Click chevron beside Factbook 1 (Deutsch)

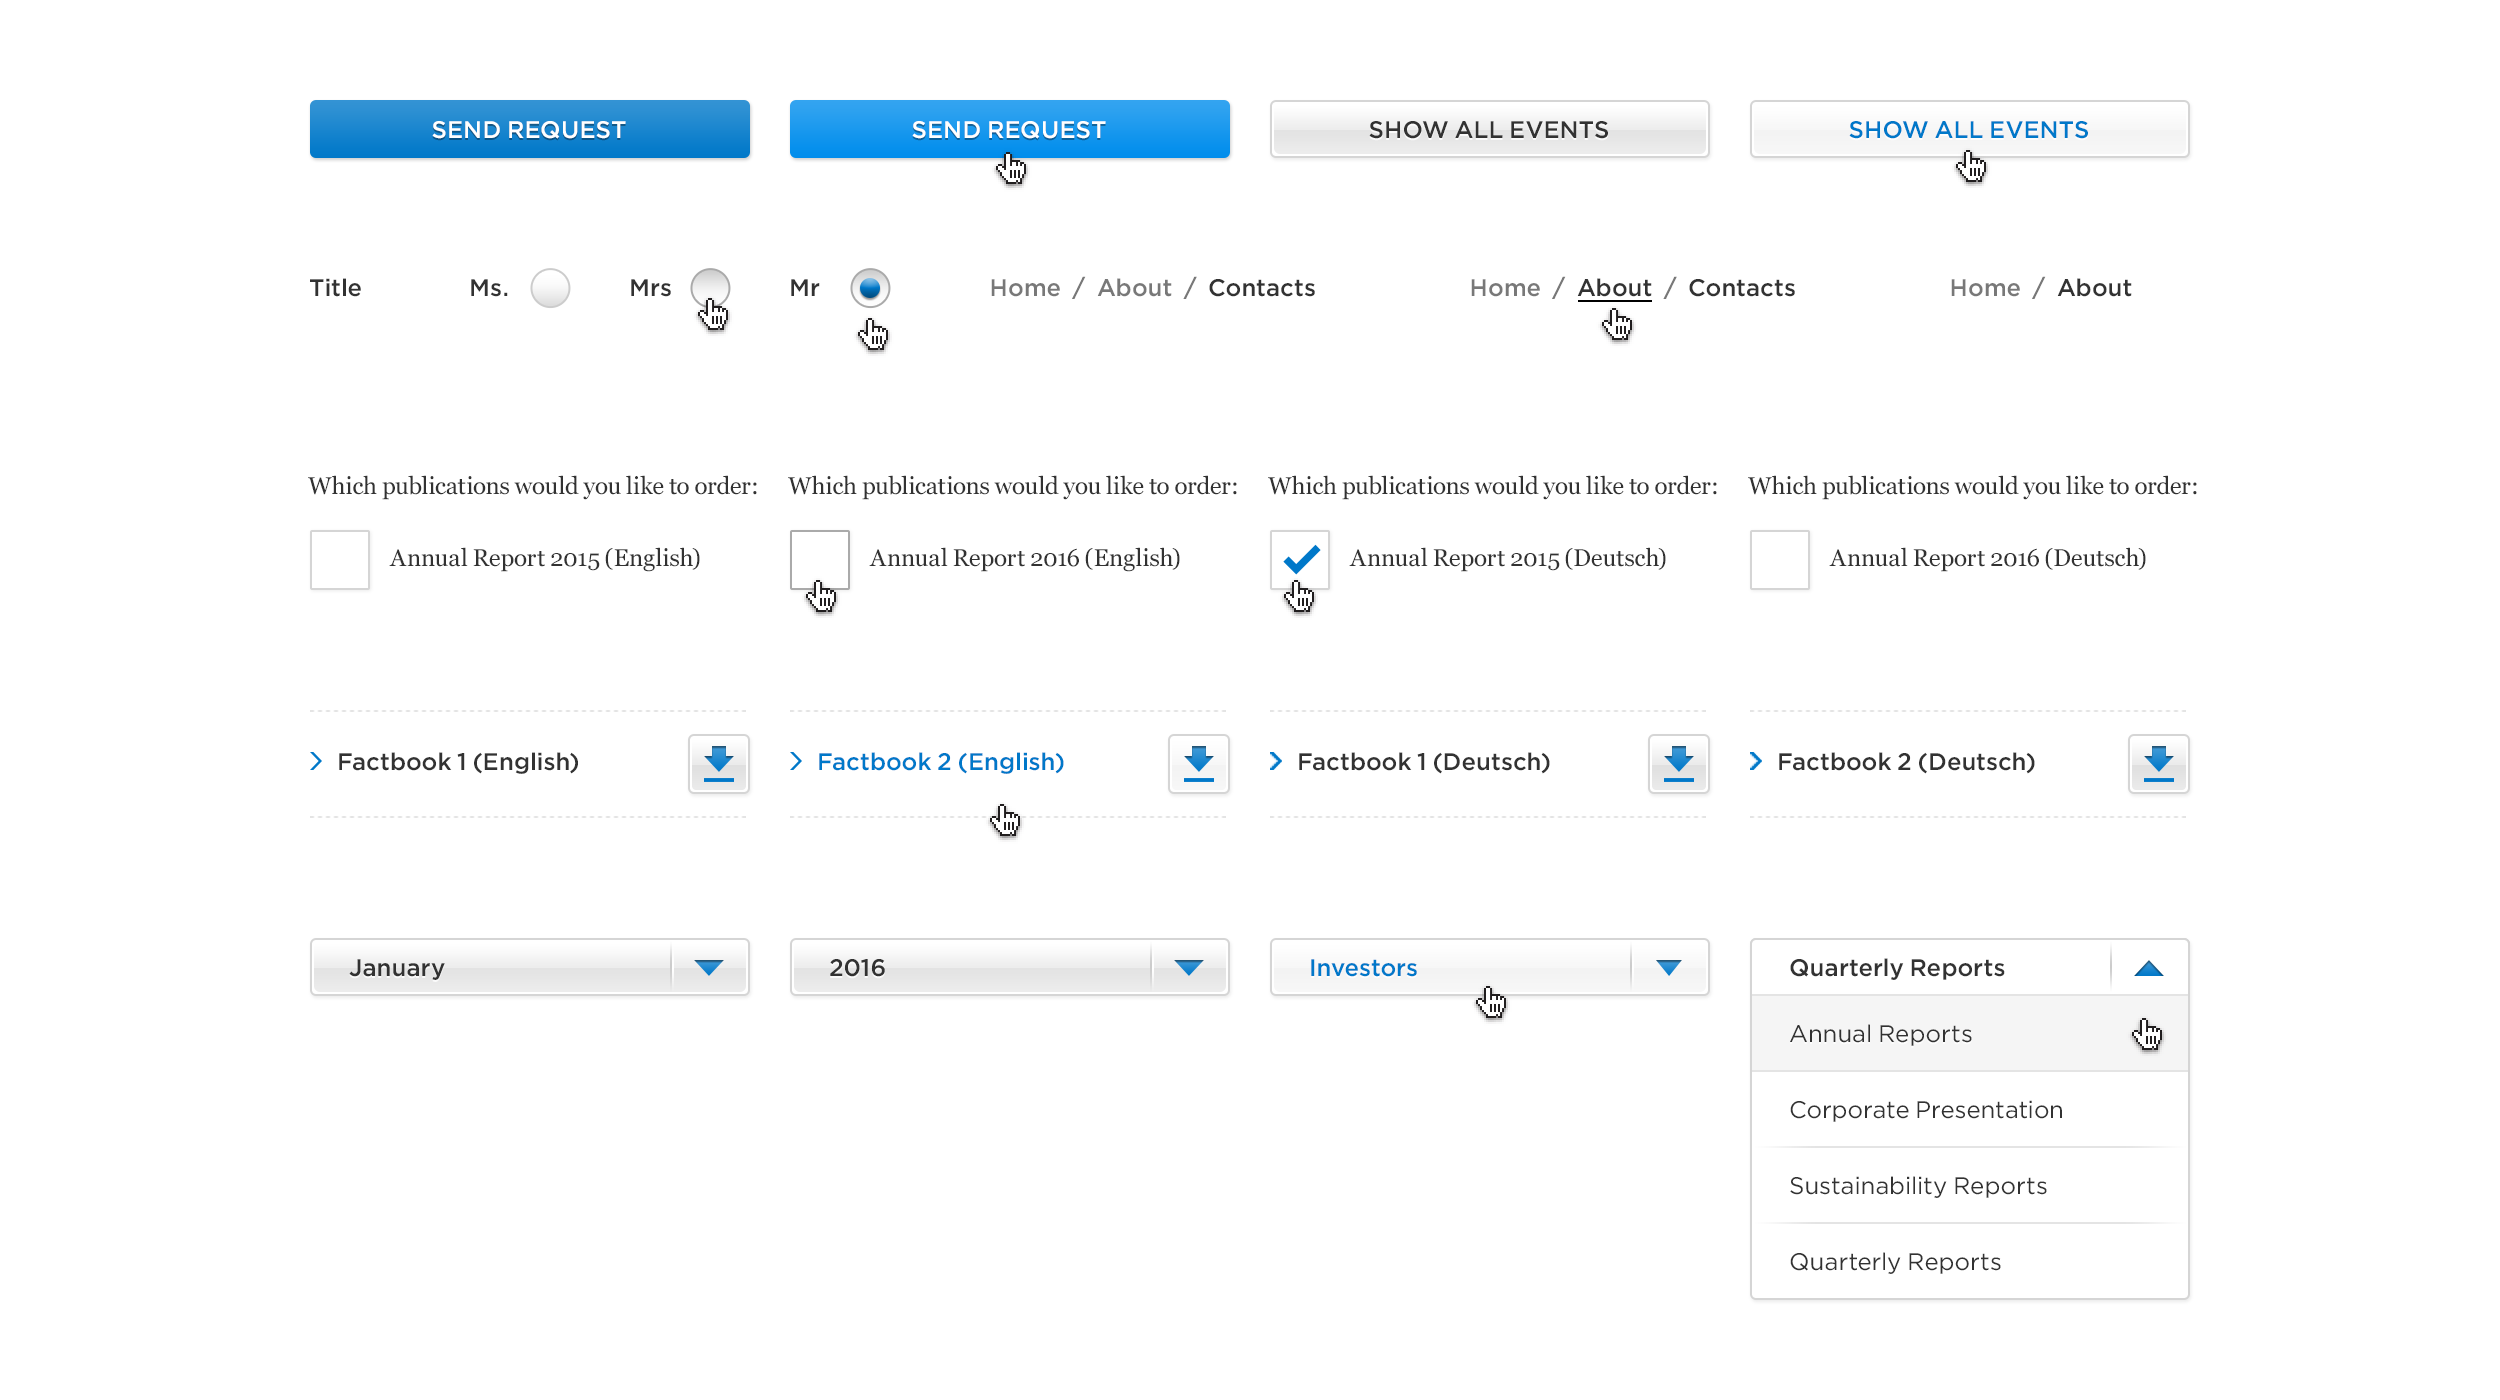[x=1276, y=761]
